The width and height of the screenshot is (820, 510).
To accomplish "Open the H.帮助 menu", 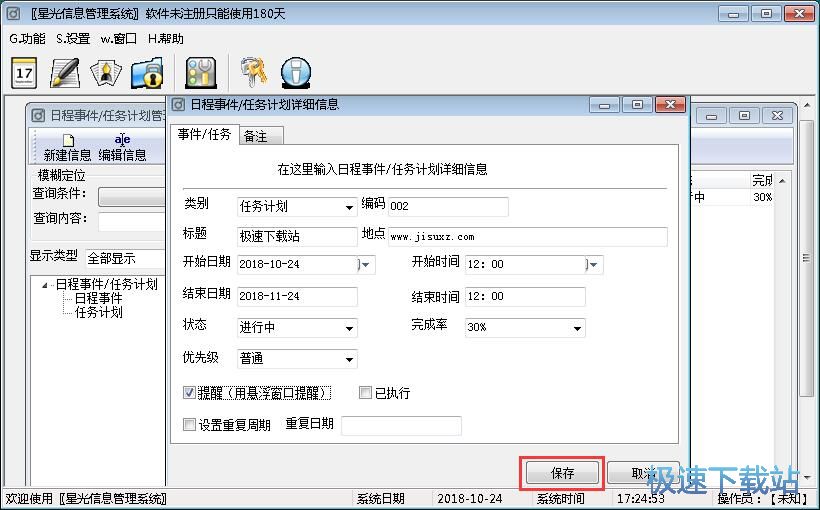I will coord(165,39).
